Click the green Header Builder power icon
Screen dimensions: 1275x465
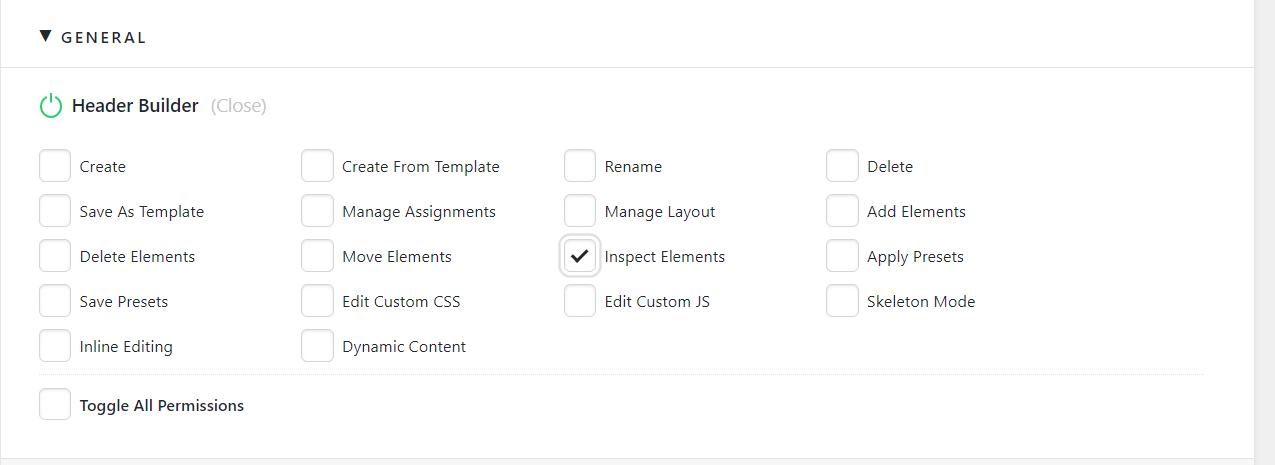51,106
